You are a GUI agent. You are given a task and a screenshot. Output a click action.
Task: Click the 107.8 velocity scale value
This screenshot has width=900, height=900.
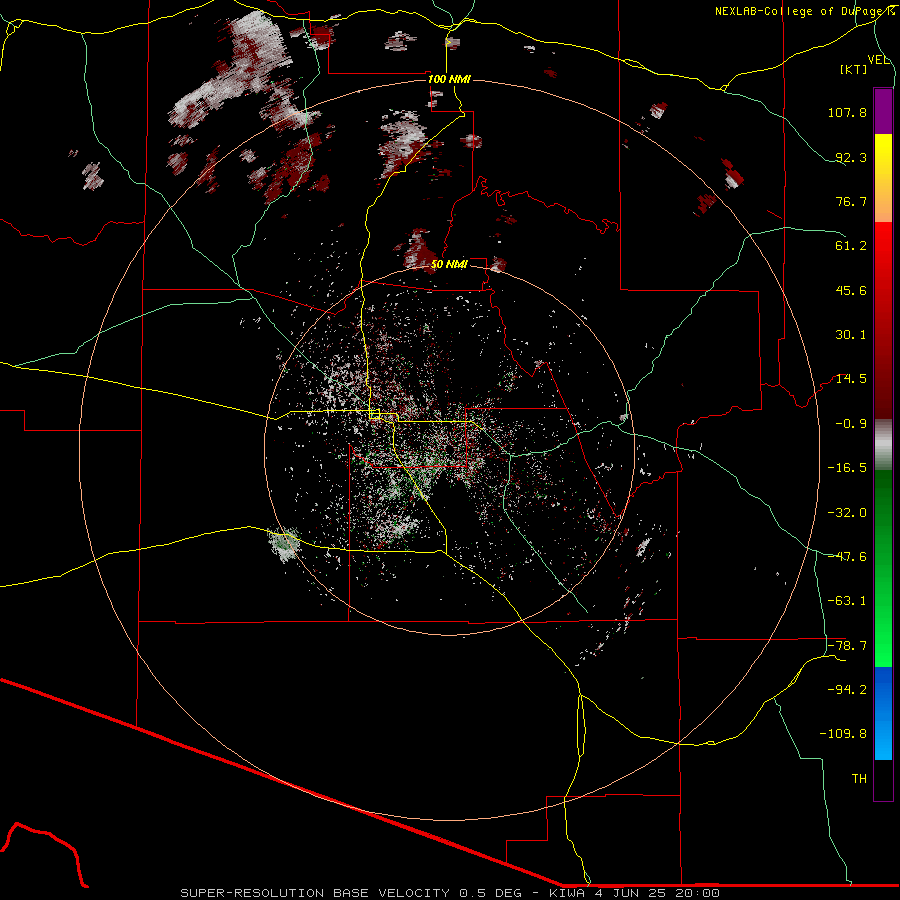847,112
